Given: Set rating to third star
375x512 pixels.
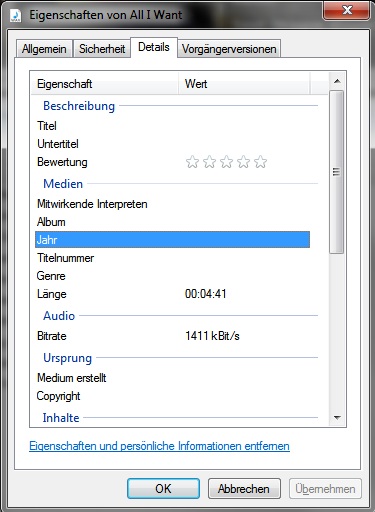Looking at the screenshot, I should click(x=226, y=162).
